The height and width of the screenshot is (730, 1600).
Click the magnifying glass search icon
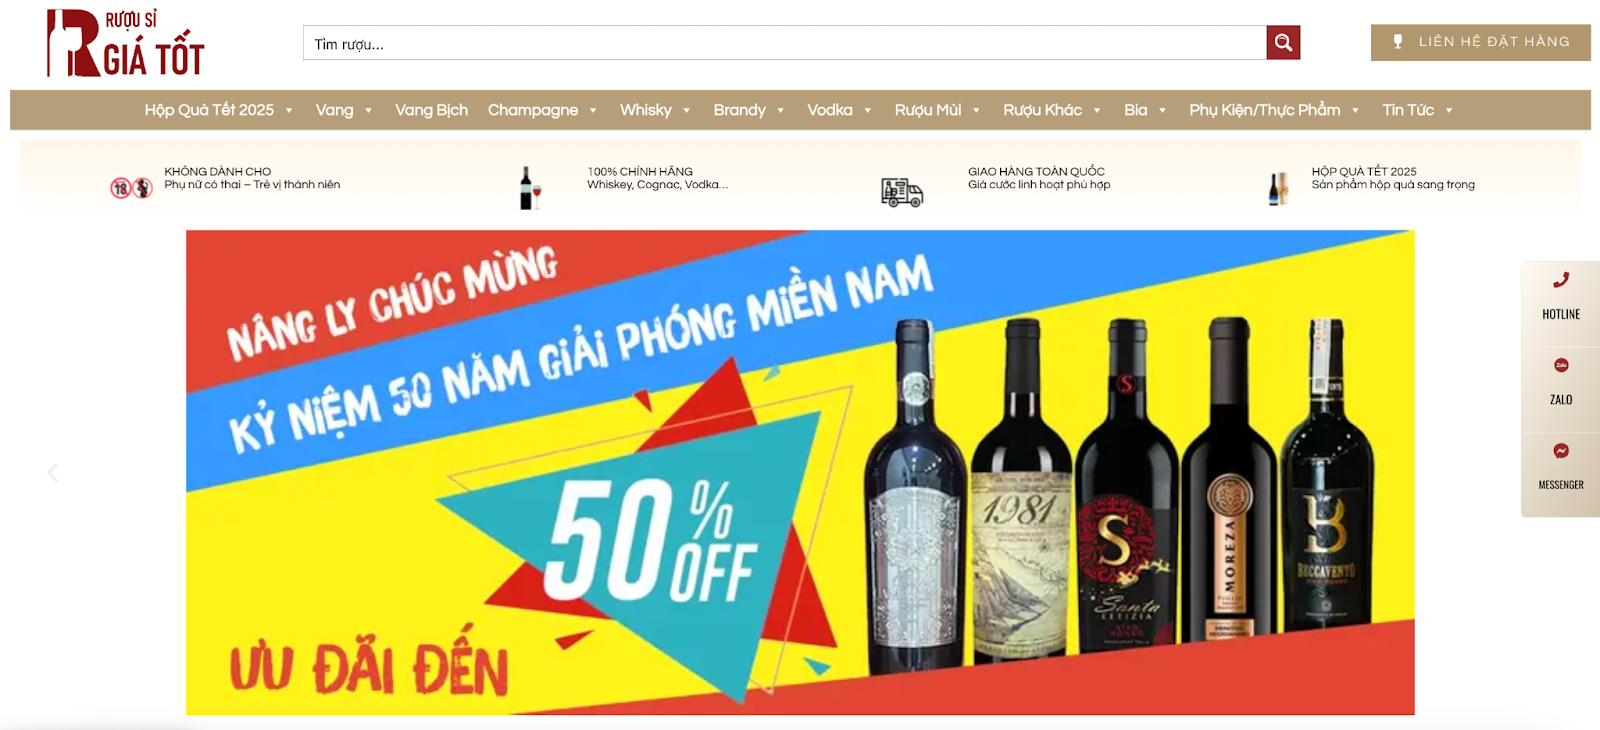coord(1283,43)
